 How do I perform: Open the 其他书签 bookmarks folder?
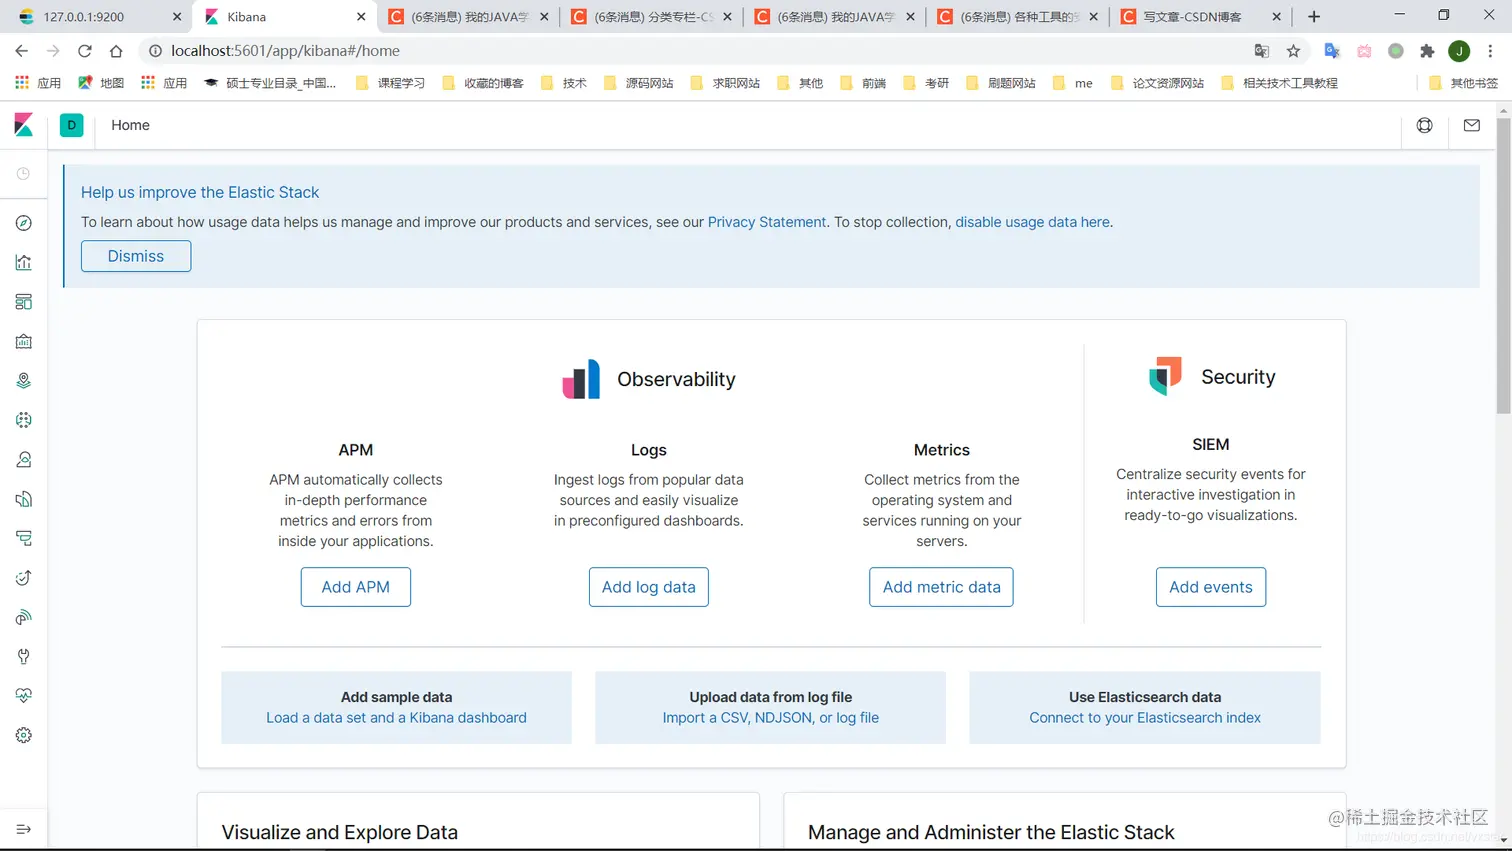point(1464,83)
